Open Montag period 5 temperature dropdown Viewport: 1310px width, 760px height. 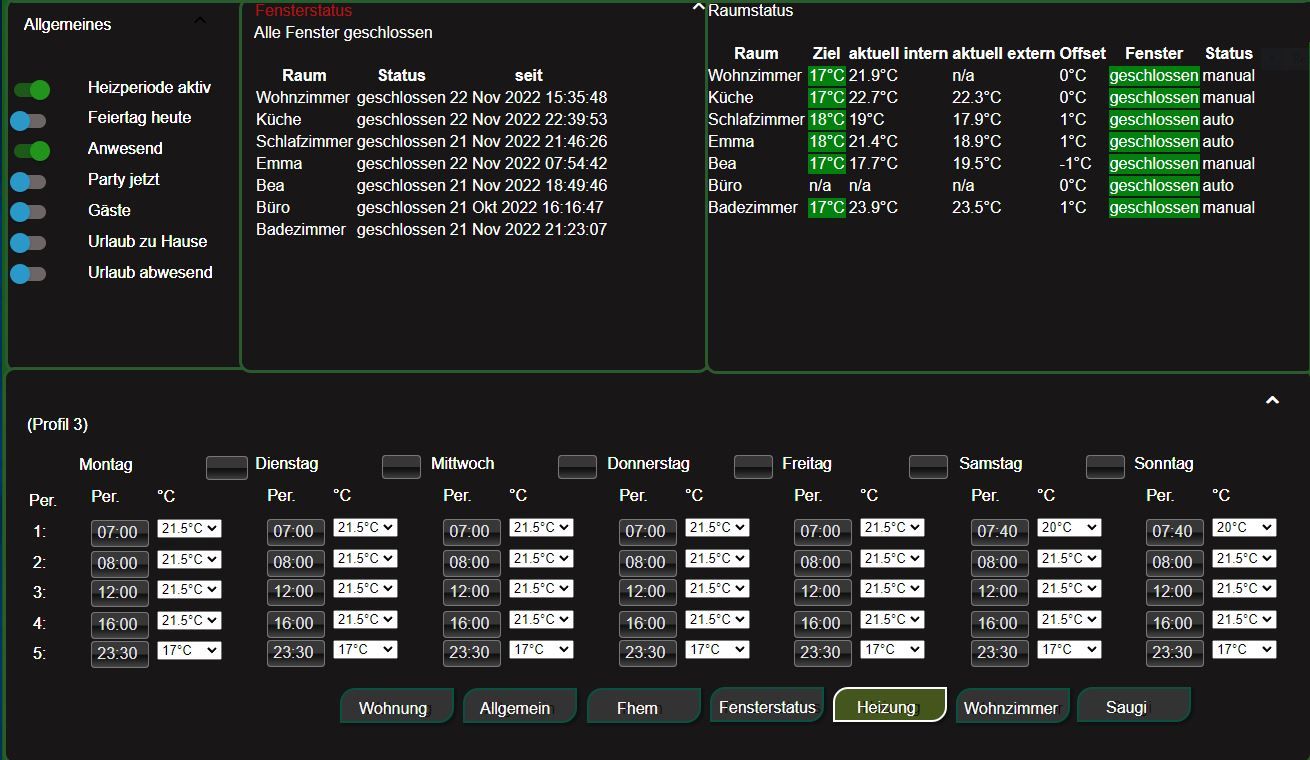[x=189, y=650]
